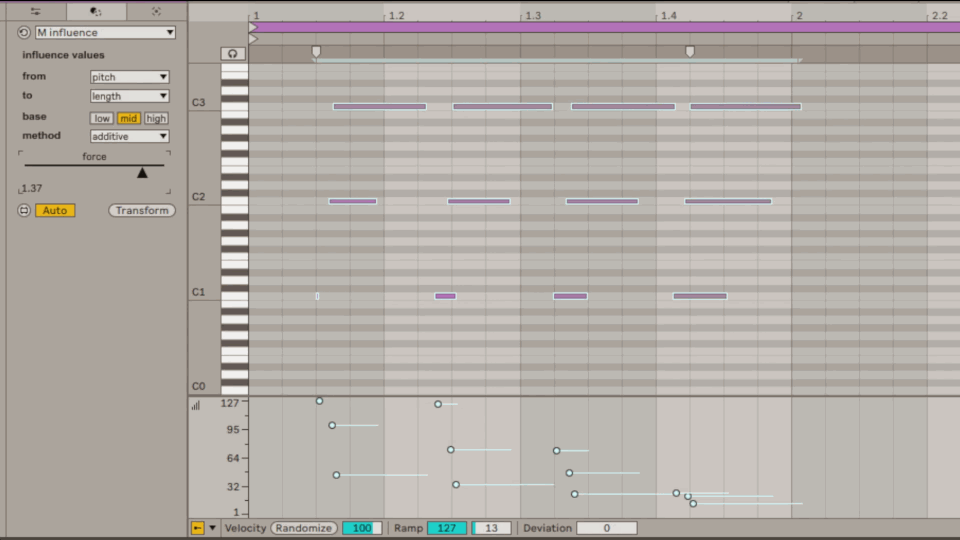Open the 'to' length dropdown

[129, 96]
